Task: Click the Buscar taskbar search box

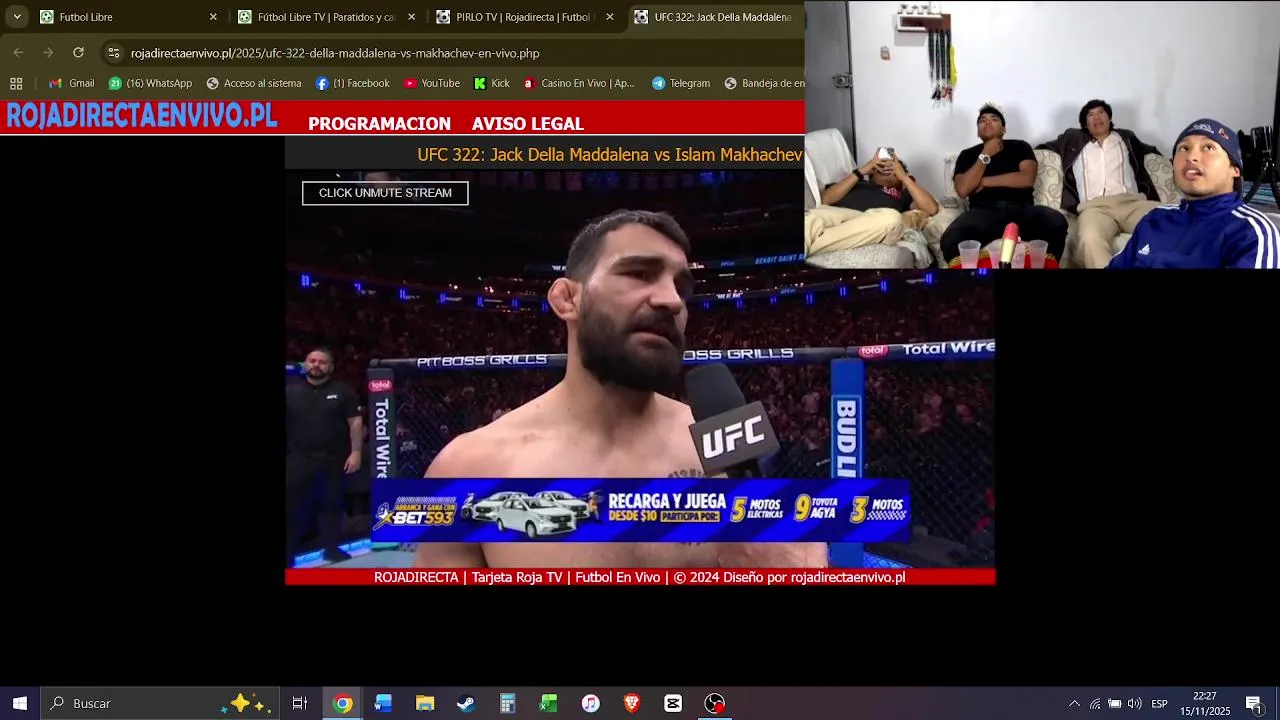Action: pos(160,703)
